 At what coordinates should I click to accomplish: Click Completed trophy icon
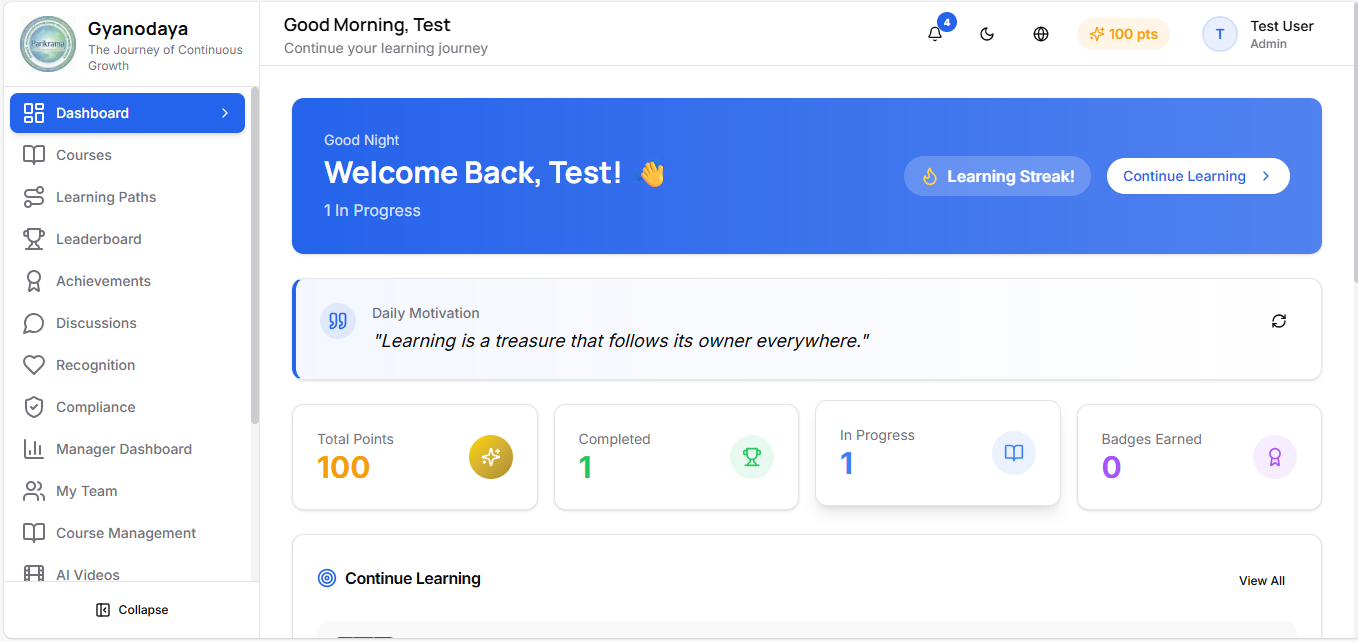click(752, 457)
